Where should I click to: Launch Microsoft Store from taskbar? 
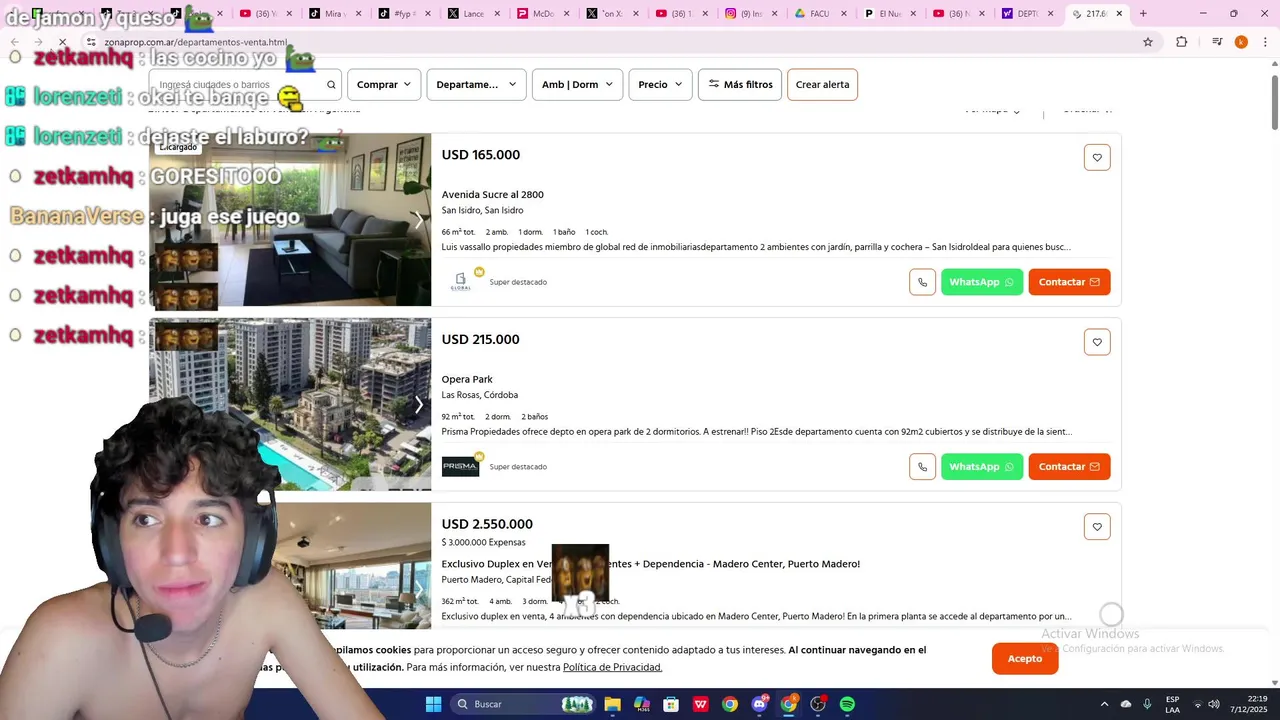(x=671, y=704)
